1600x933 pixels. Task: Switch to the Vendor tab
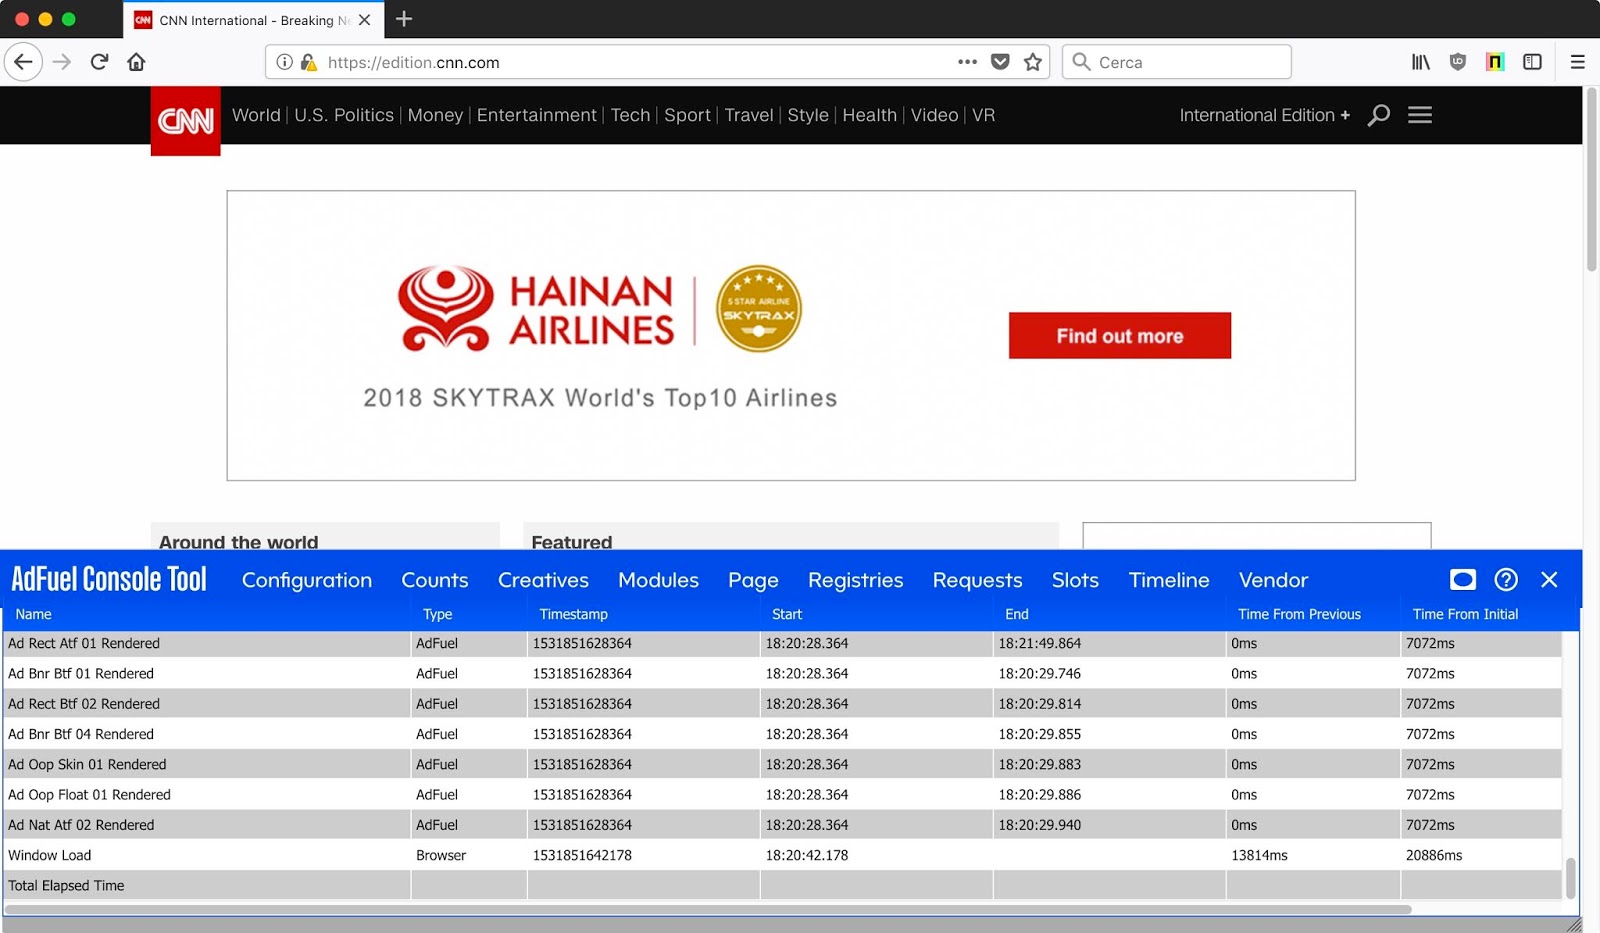(x=1273, y=580)
